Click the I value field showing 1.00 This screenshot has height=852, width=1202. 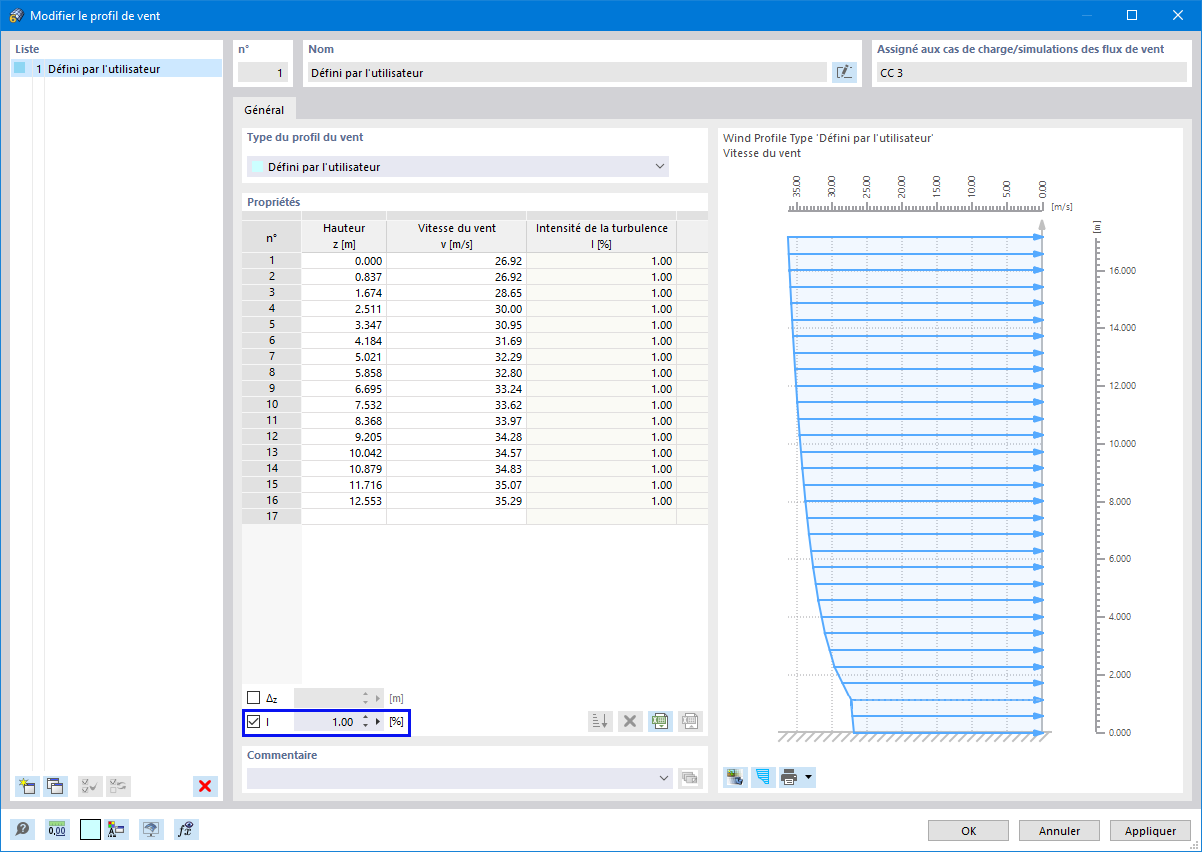click(x=326, y=721)
